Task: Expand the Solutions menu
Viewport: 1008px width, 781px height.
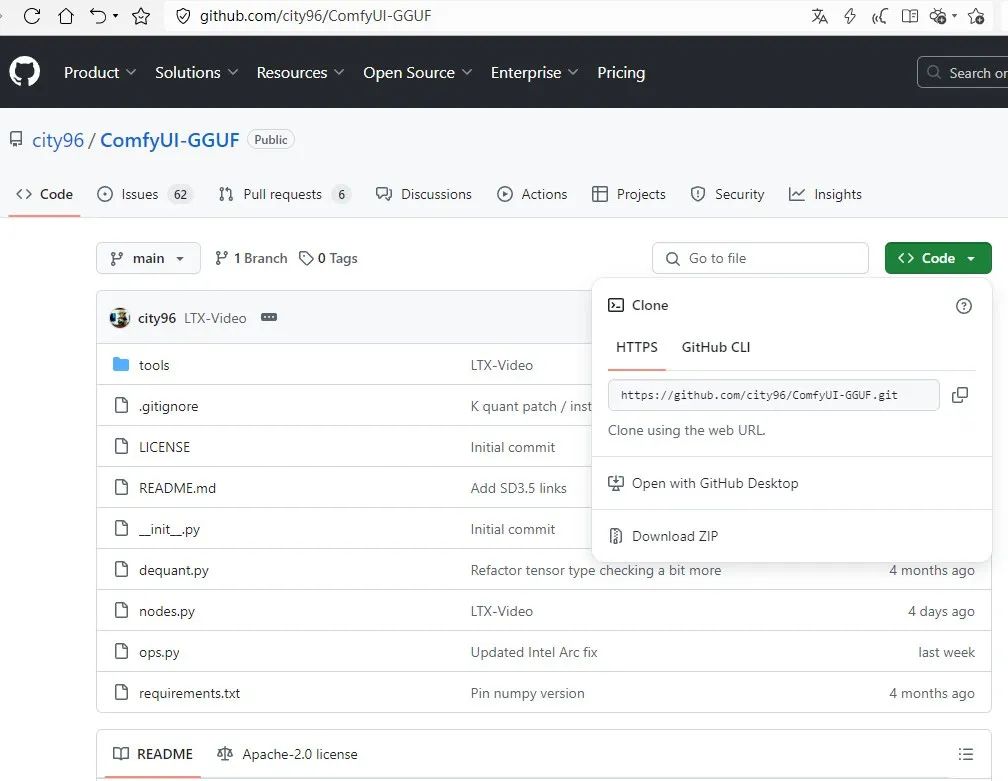Action: (x=196, y=73)
